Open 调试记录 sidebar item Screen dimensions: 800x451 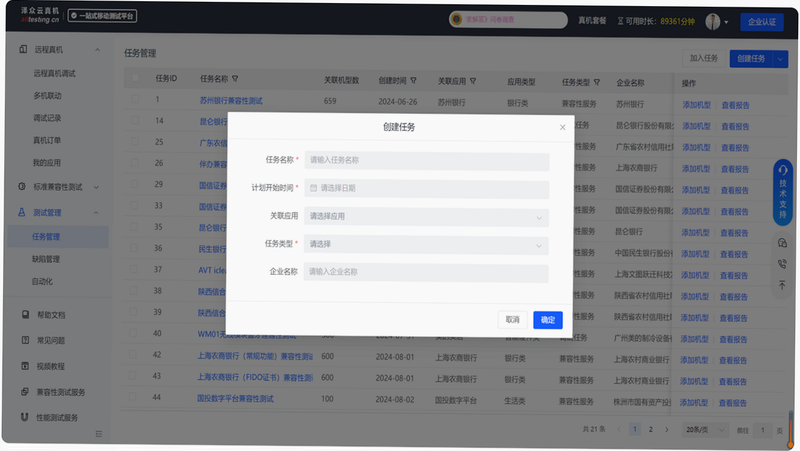(x=47, y=118)
